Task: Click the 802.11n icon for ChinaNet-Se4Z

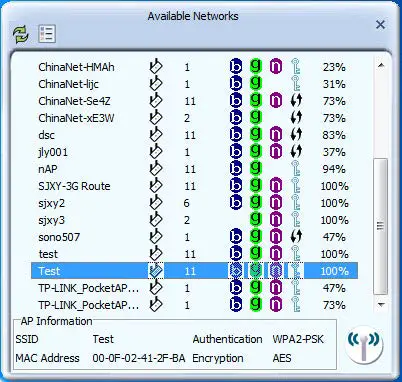Action: [x=276, y=101]
